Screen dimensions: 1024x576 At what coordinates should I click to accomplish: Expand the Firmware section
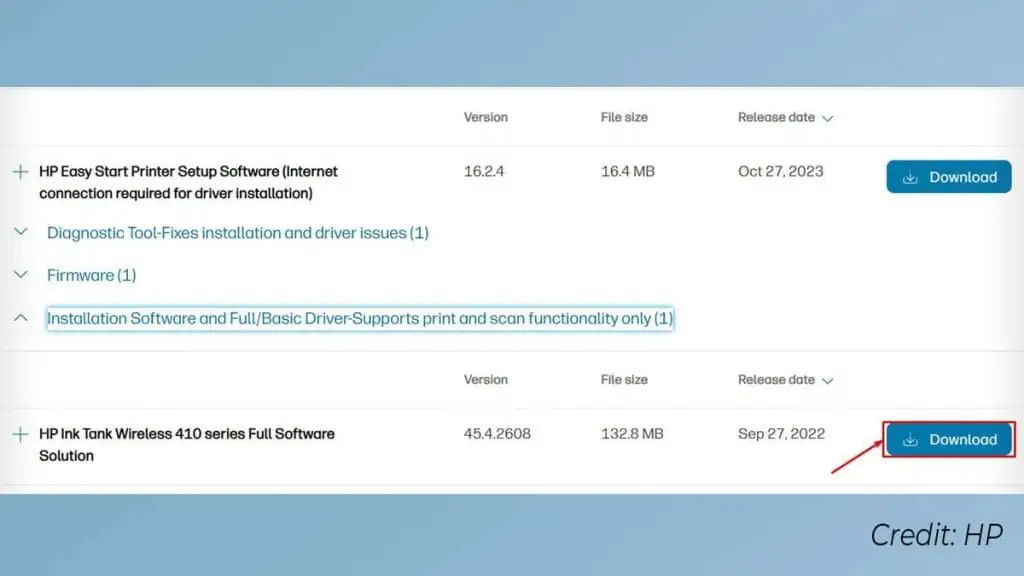tap(91, 275)
